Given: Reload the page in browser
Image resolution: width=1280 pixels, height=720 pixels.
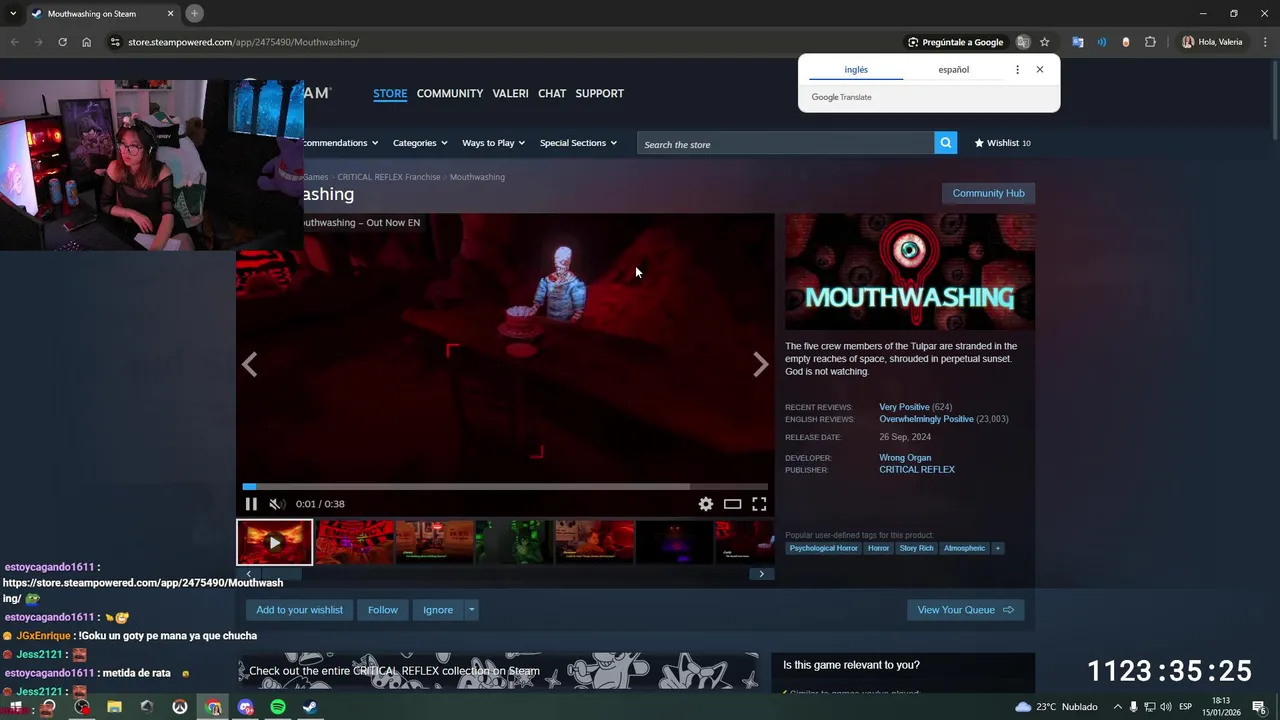Looking at the screenshot, I should pyautogui.click(x=62, y=42).
